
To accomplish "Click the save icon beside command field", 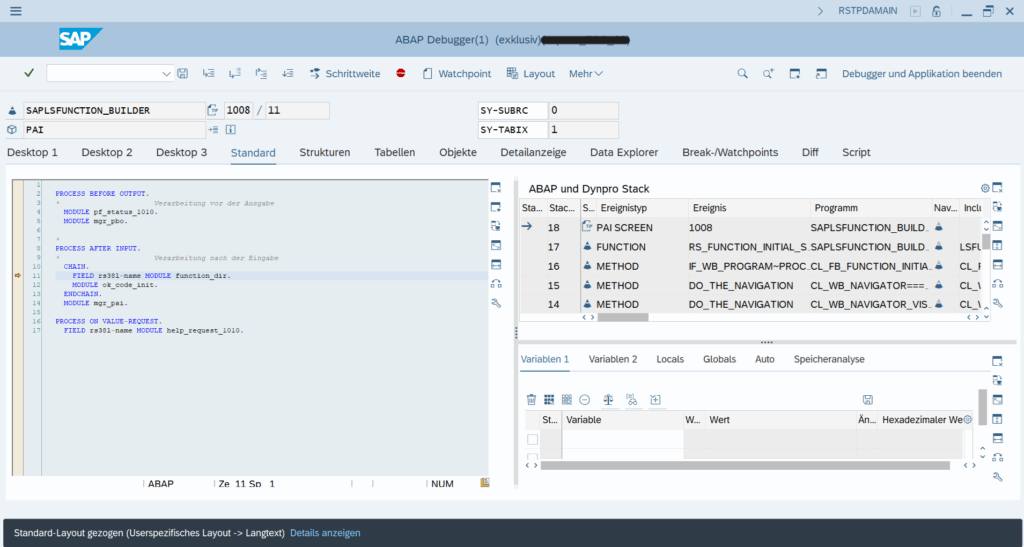I will pyautogui.click(x=183, y=74).
